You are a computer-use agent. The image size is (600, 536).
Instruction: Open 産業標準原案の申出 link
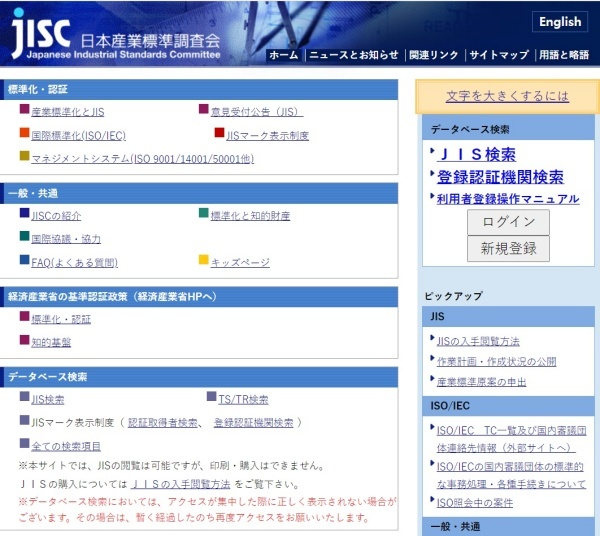[x=481, y=382]
